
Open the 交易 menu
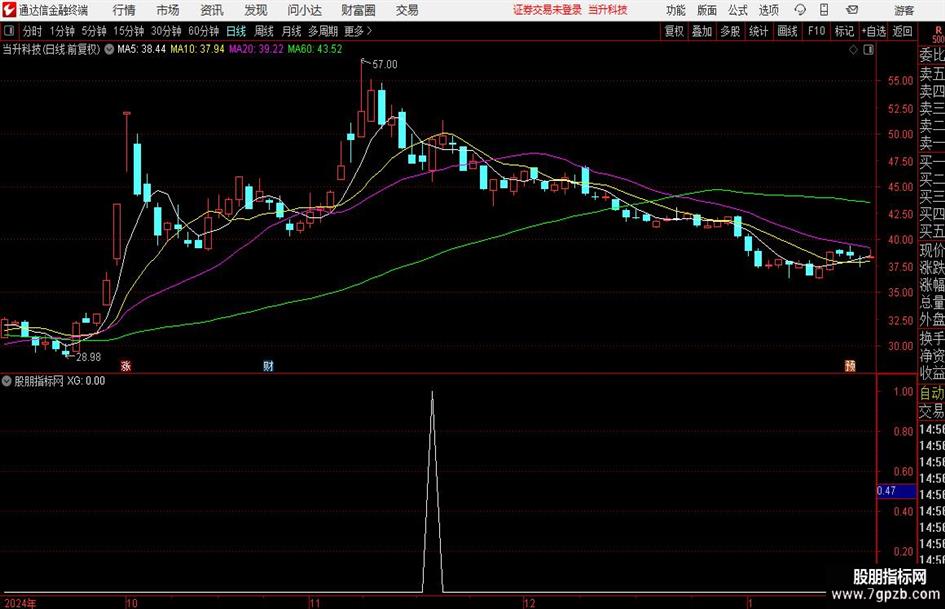click(407, 10)
